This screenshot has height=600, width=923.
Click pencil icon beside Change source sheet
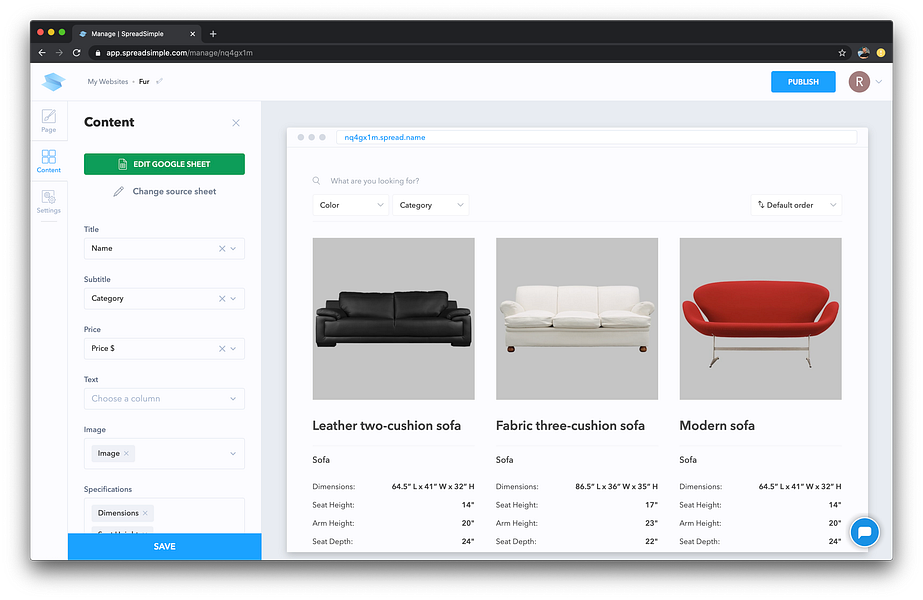(x=118, y=191)
